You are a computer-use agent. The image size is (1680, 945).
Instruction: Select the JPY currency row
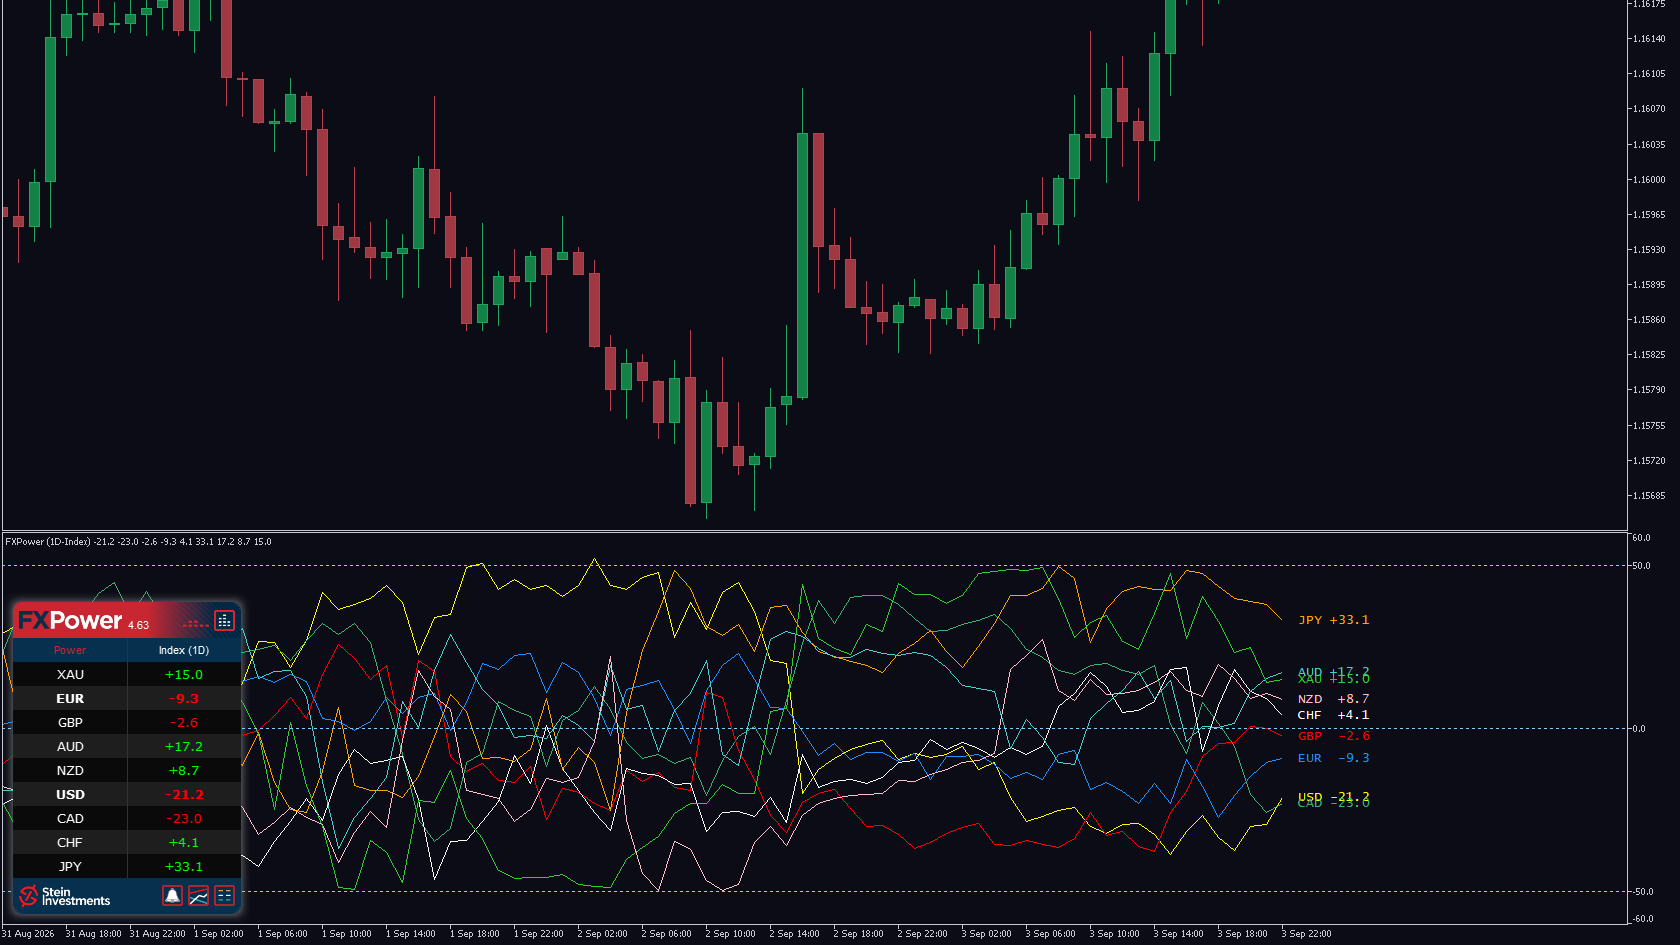point(127,866)
